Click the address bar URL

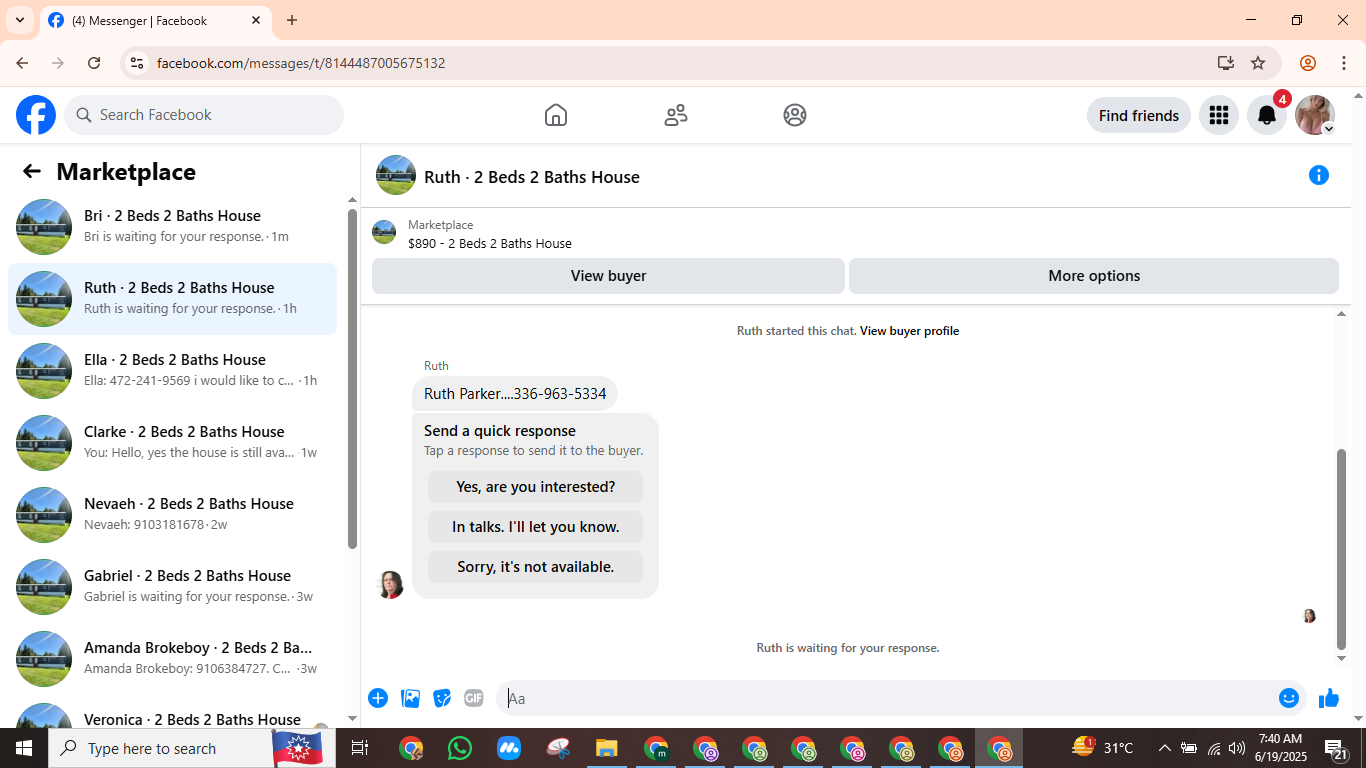click(x=301, y=63)
